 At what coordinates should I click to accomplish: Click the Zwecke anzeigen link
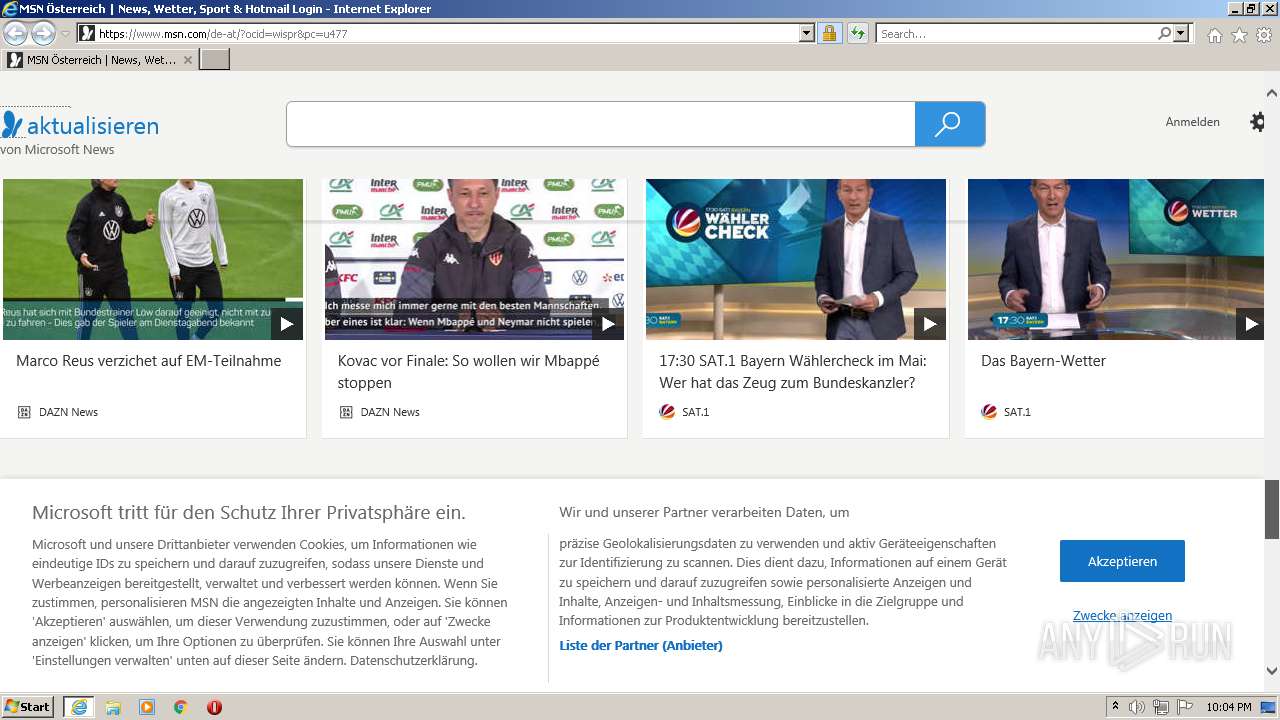click(1122, 616)
